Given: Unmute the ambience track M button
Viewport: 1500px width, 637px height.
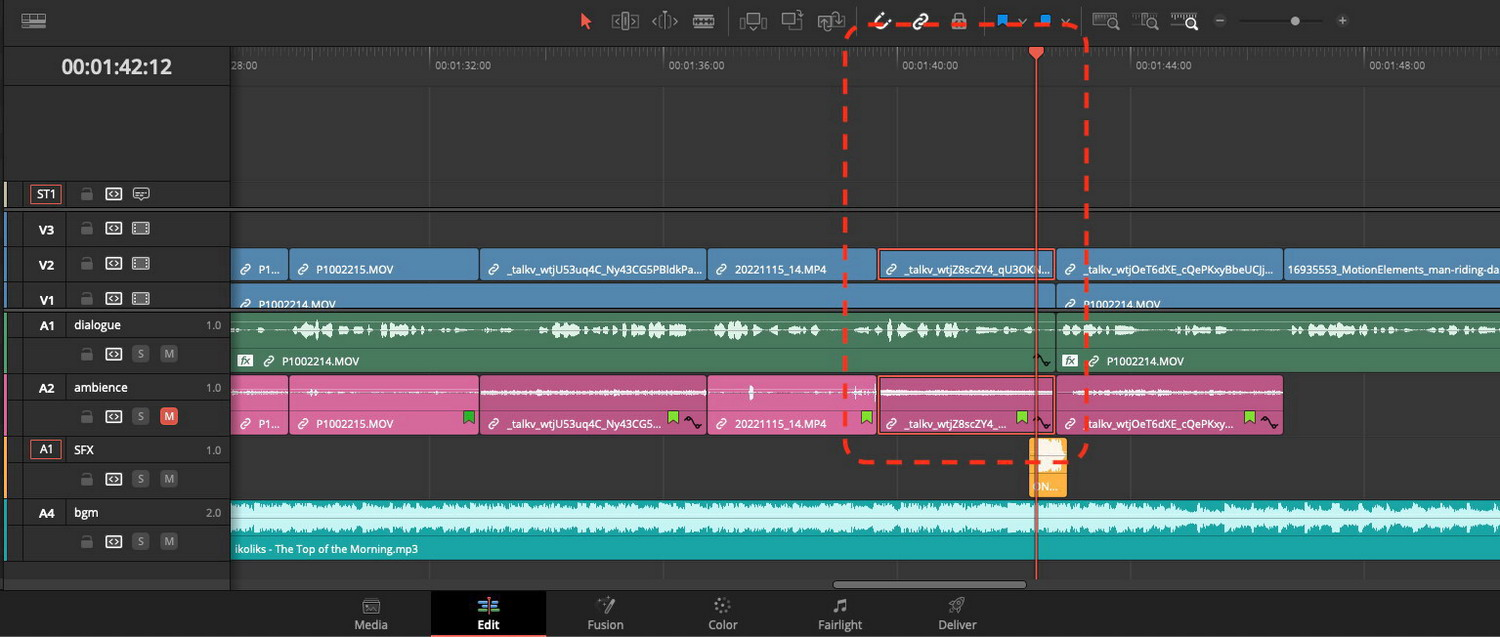Looking at the screenshot, I should click(169, 416).
